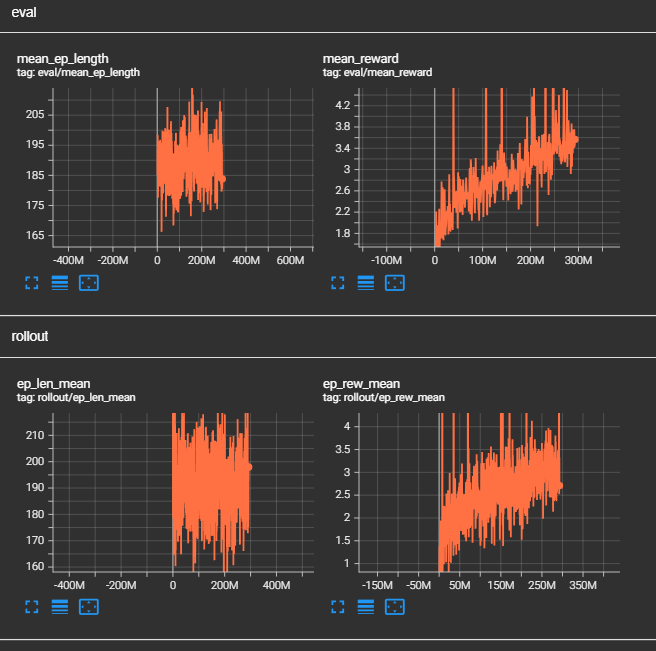Expand the ep_rew_mean chart to full size

(x=338, y=606)
